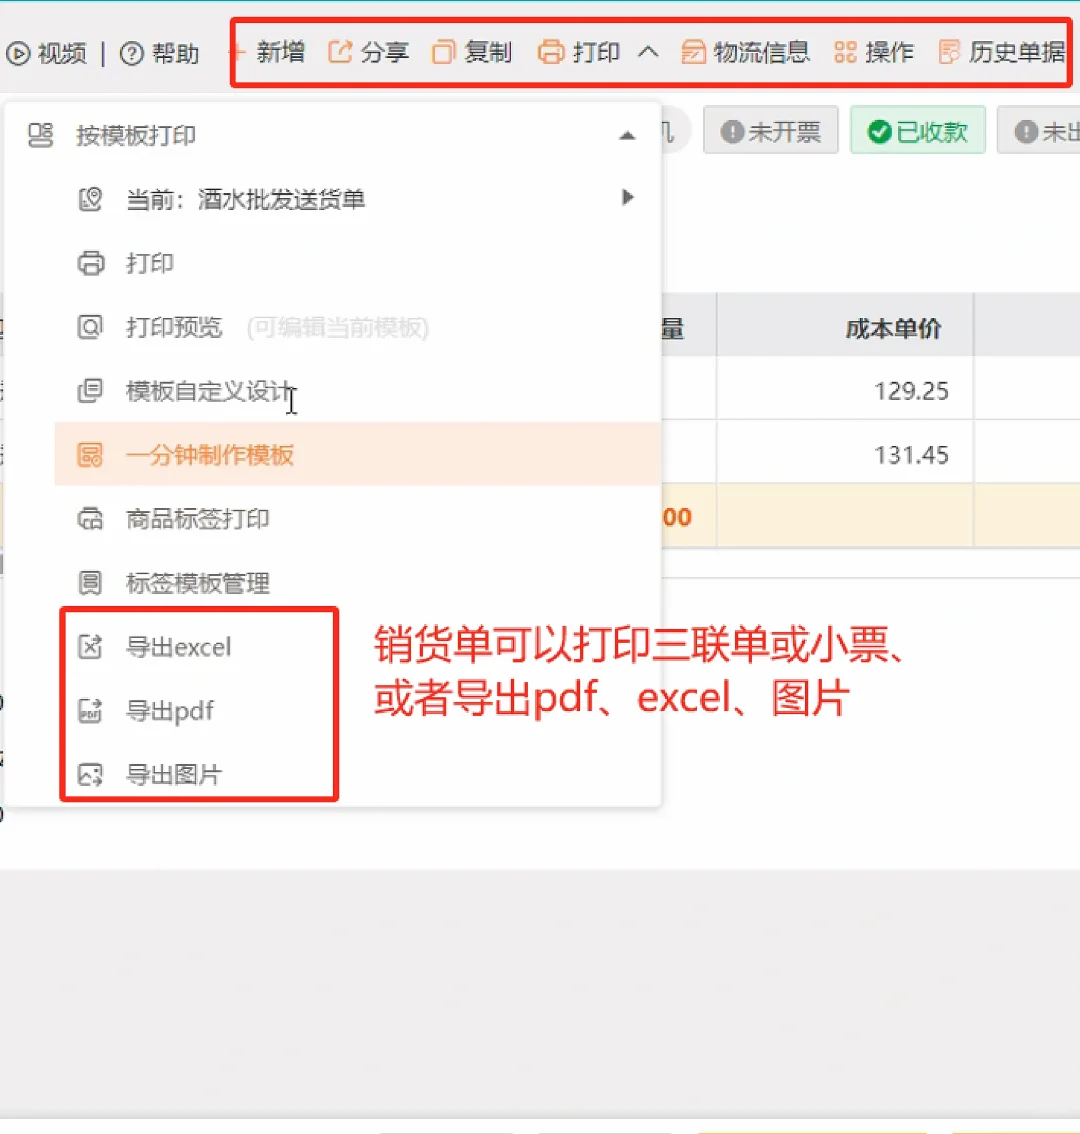Collapse 按模板打印 section arrow

(x=627, y=136)
